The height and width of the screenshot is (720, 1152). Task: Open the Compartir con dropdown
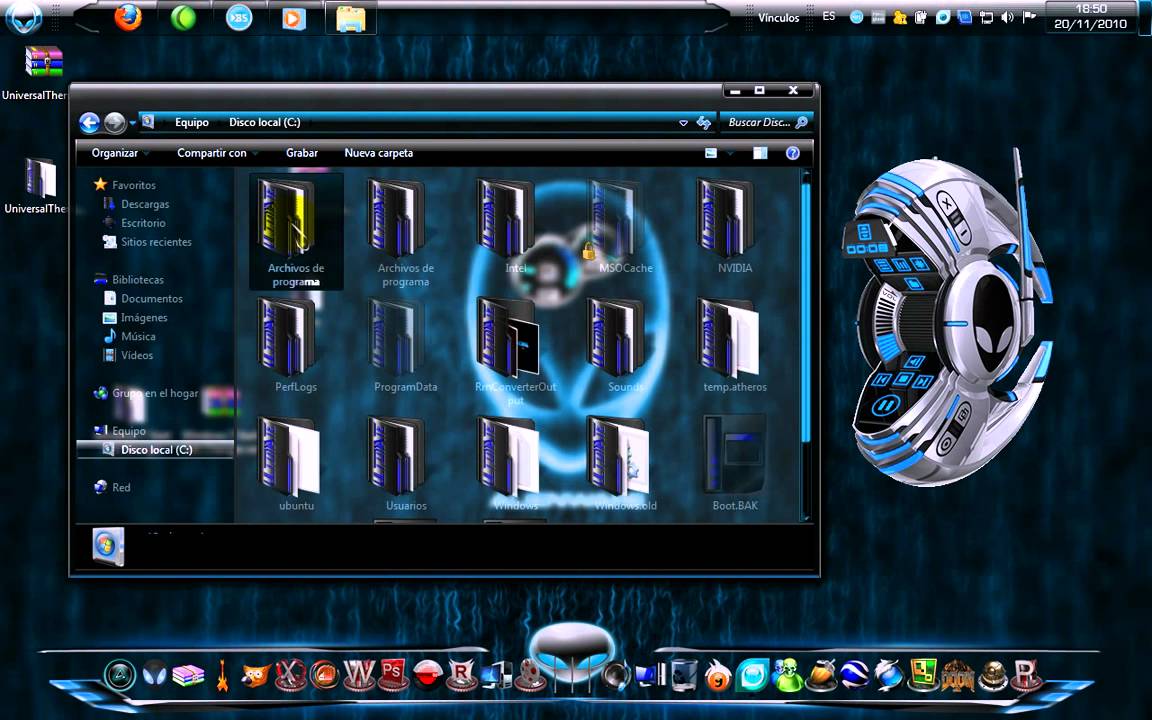click(x=217, y=153)
